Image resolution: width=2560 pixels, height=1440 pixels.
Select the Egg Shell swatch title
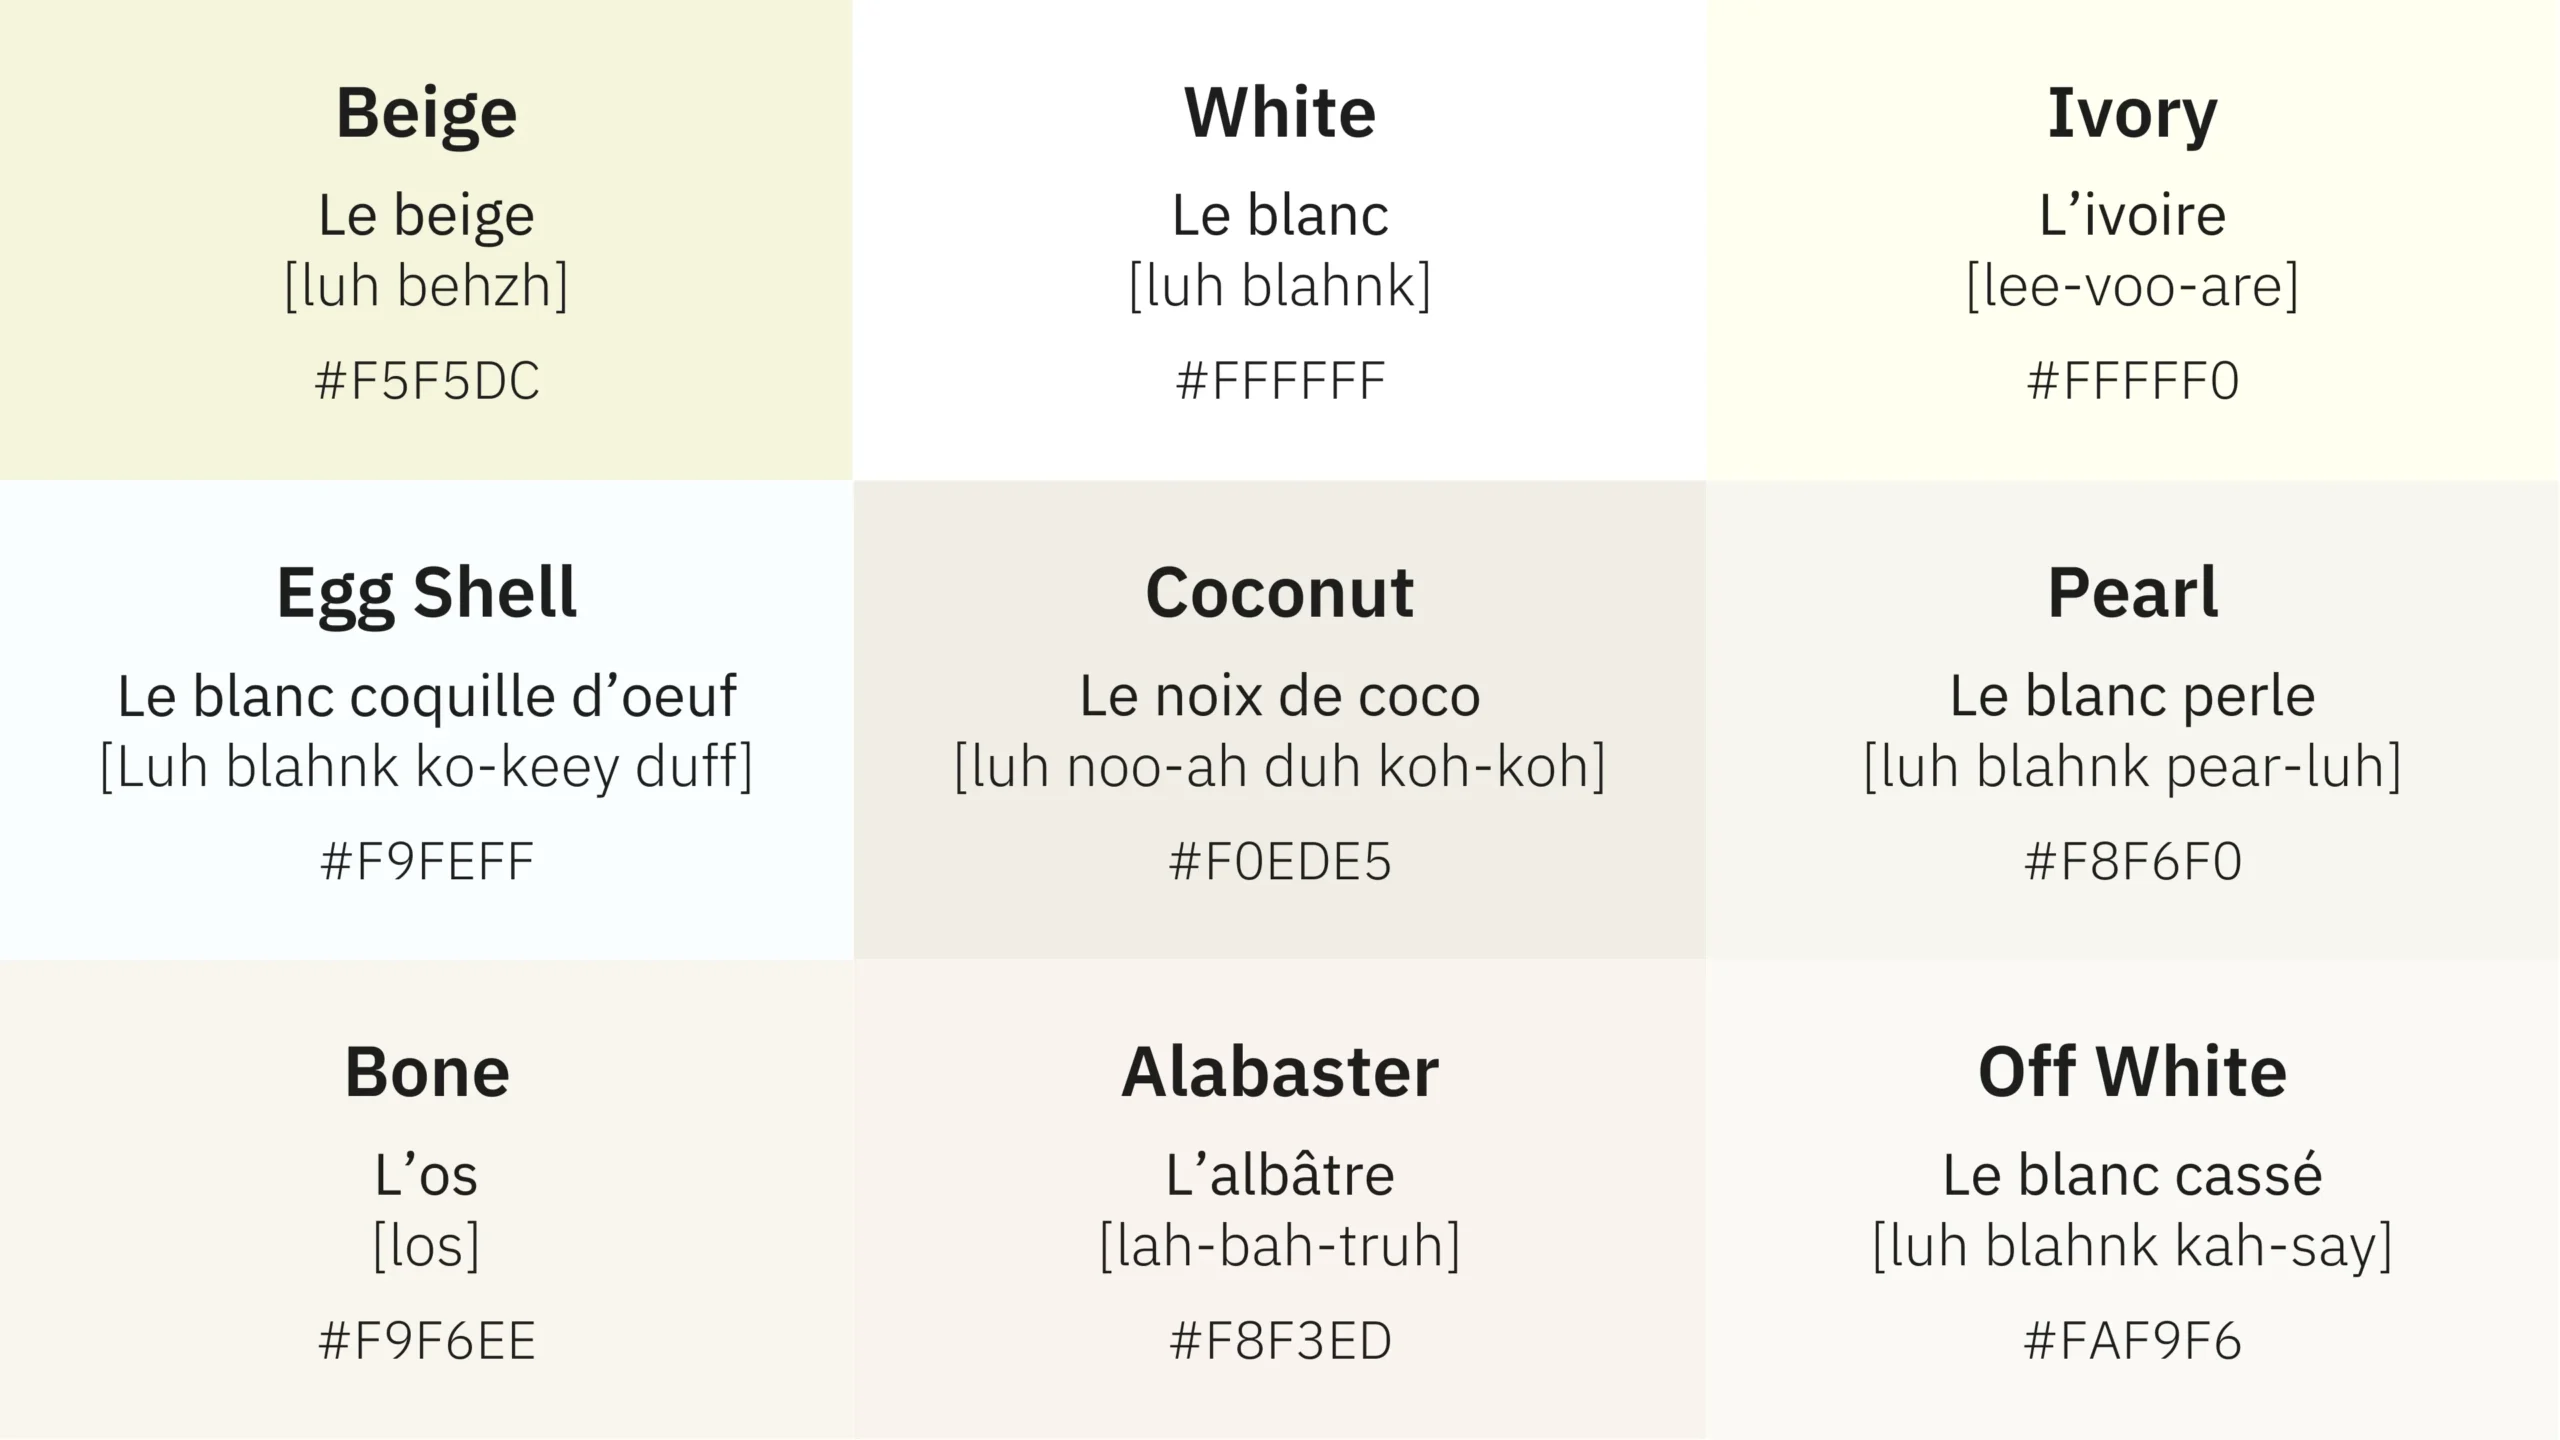click(426, 593)
